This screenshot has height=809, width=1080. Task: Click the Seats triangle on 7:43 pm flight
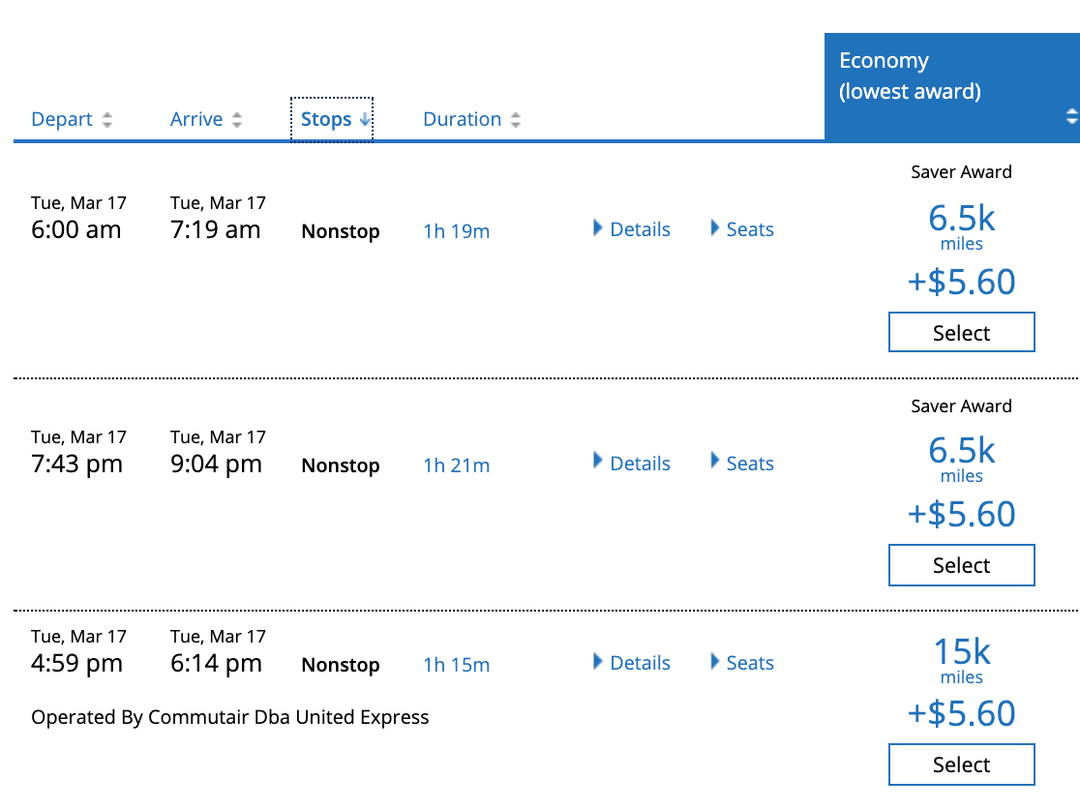click(714, 463)
